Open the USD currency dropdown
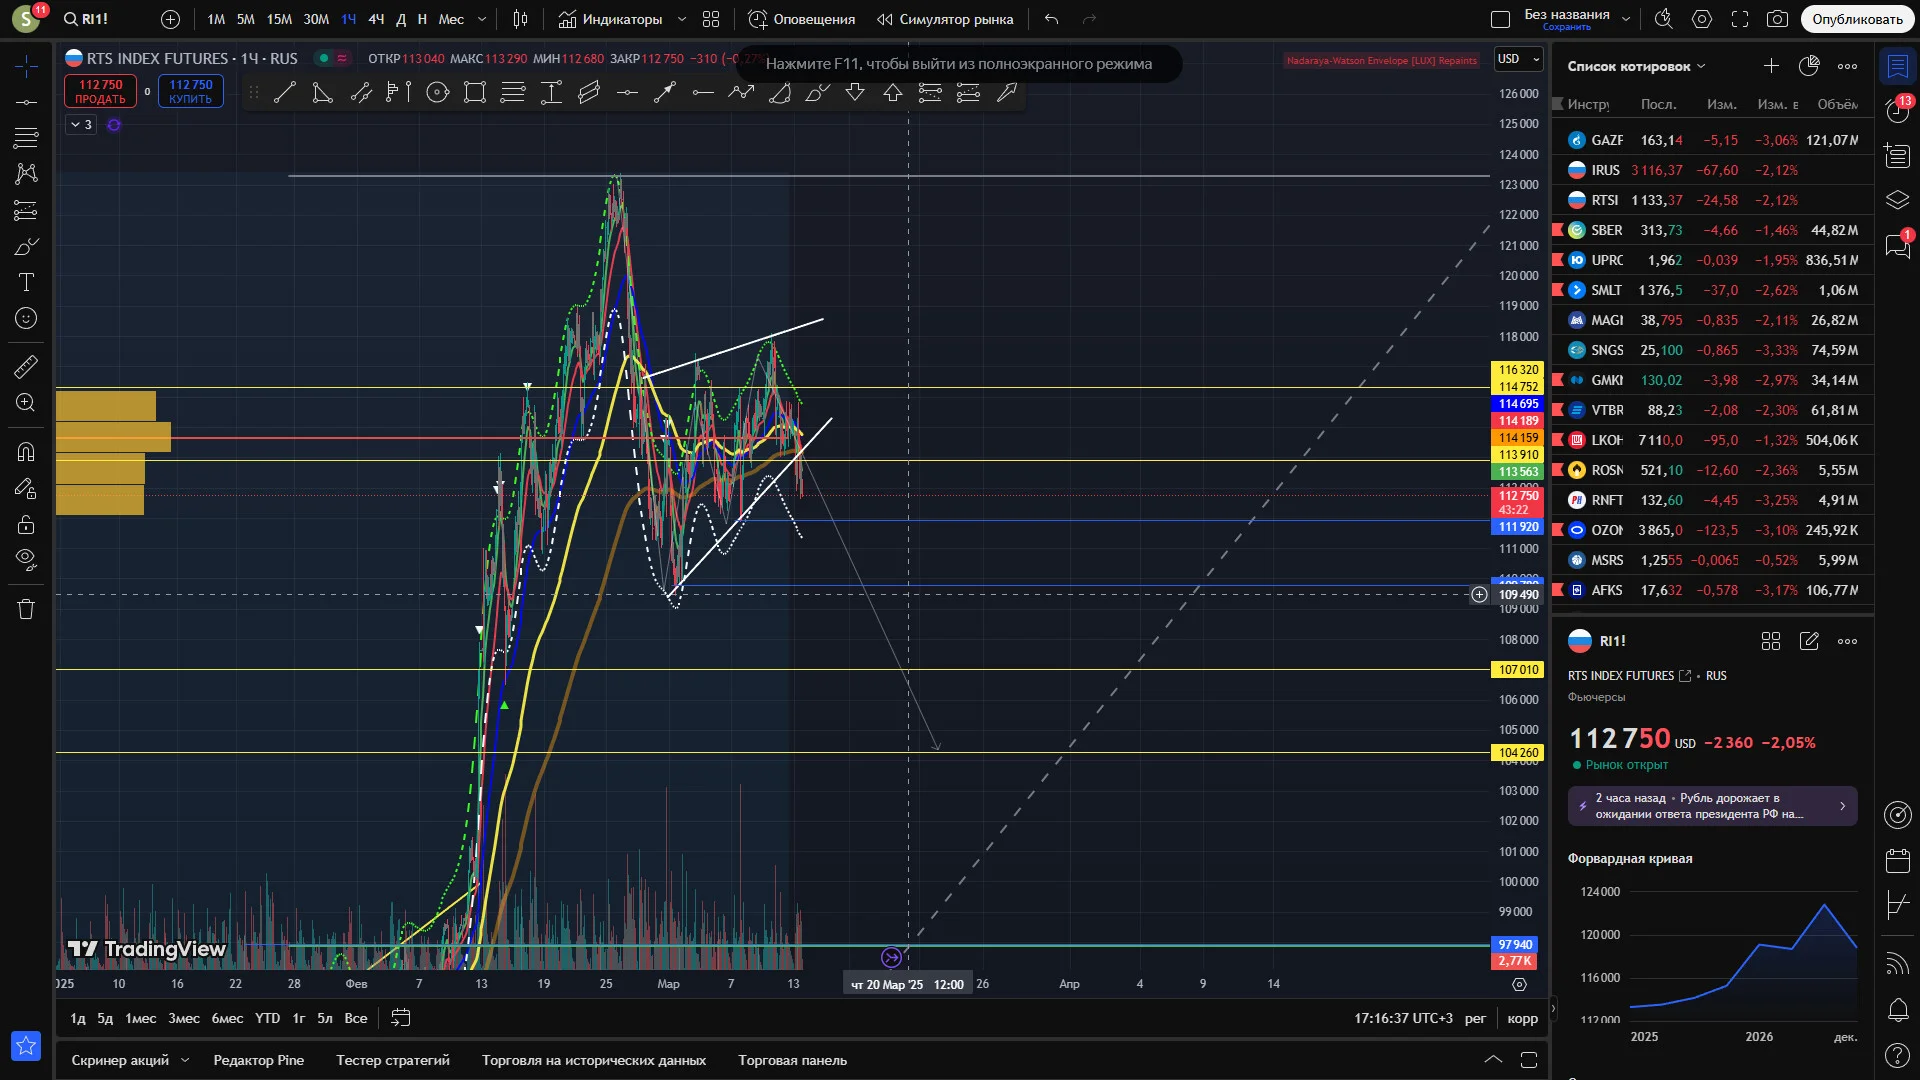Image resolution: width=1920 pixels, height=1080 pixels. (x=1518, y=59)
